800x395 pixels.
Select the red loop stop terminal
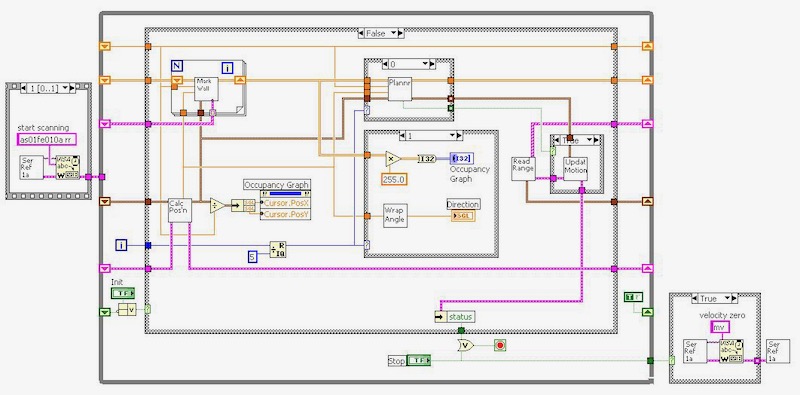pyautogui.click(x=500, y=345)
